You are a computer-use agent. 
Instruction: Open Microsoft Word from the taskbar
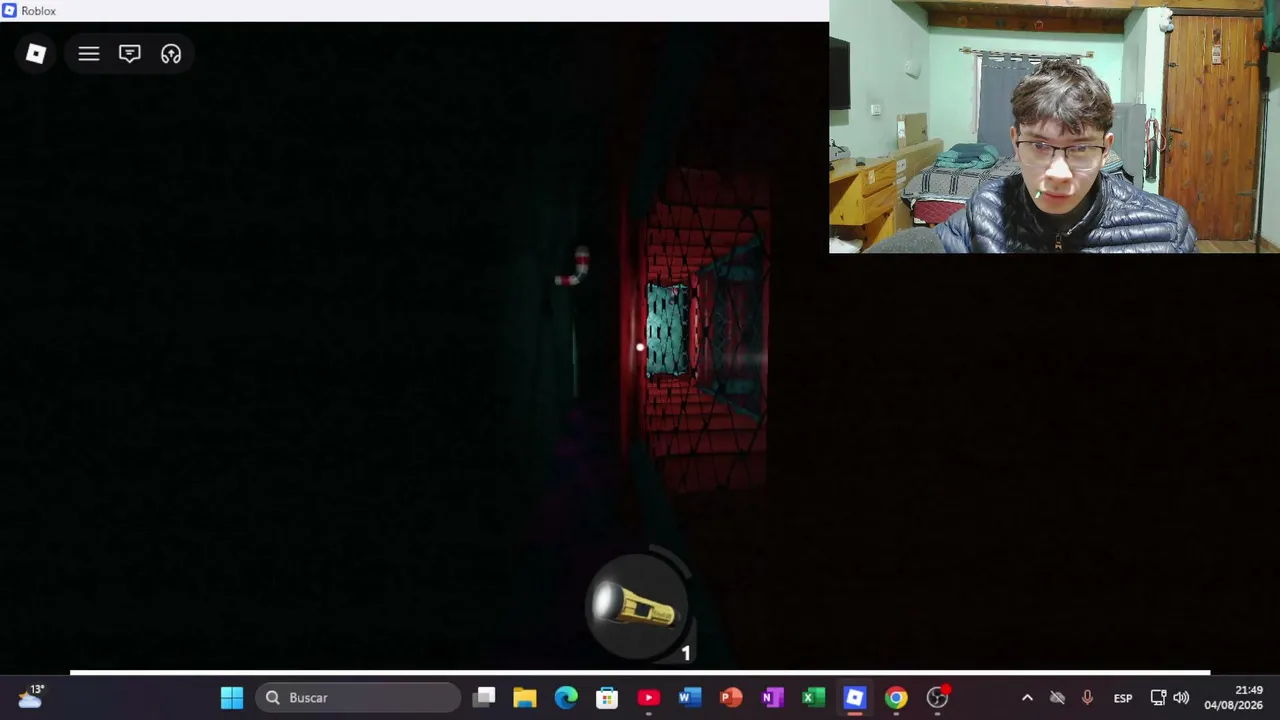tap(689, 698)
